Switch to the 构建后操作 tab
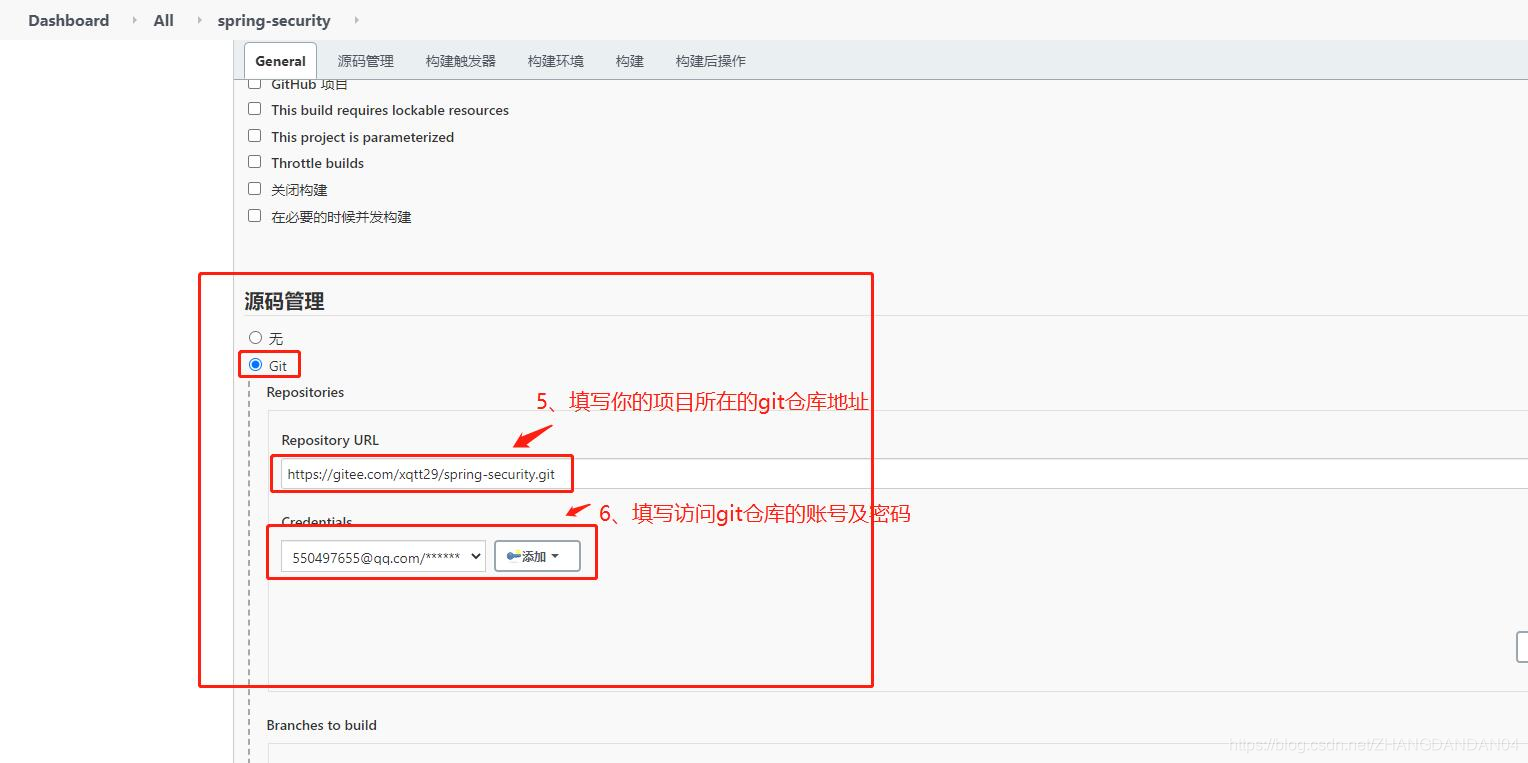Image resolution: width=1528 pixels, height=763 pixels. (710, 61)
